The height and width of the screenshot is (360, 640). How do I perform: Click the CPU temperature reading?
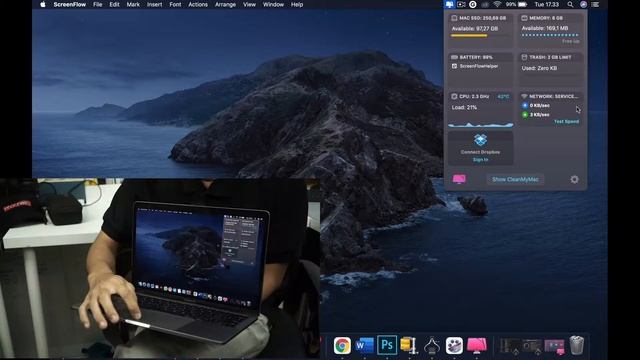pos(503,96)
